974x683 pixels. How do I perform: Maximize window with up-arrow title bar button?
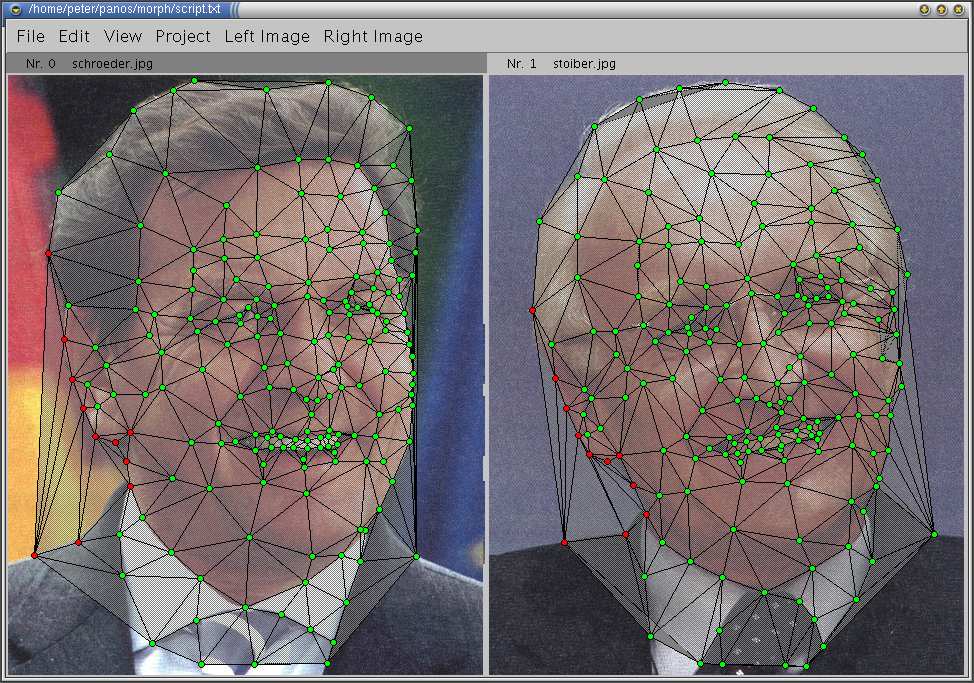[942, 9]
